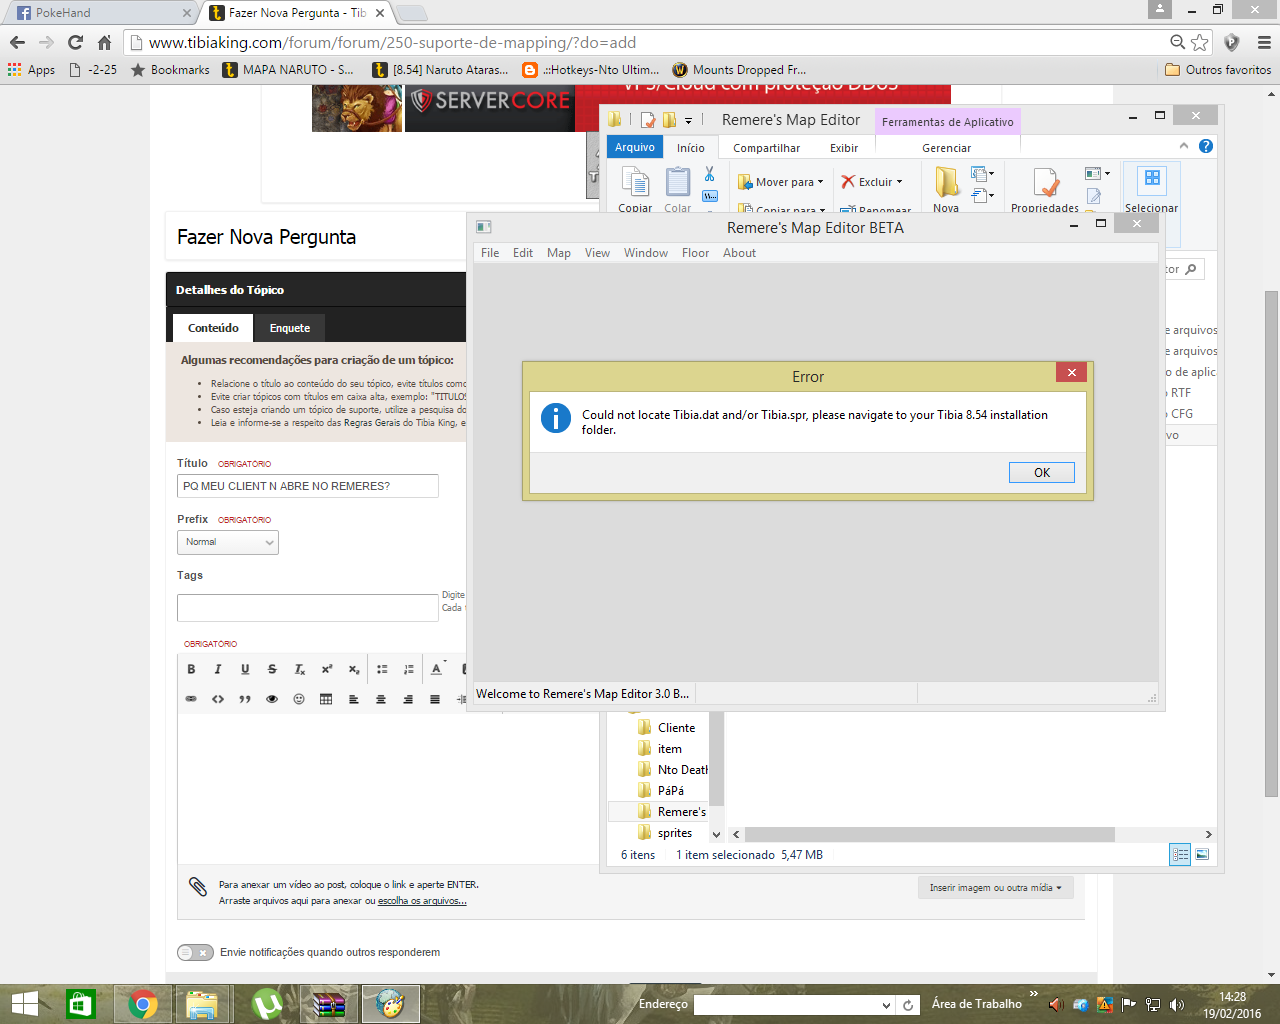This screenshot has width=1280, height=1024.
Task: Open the Floor menu in Remere's Map Editor
Action: pos(696,253)
